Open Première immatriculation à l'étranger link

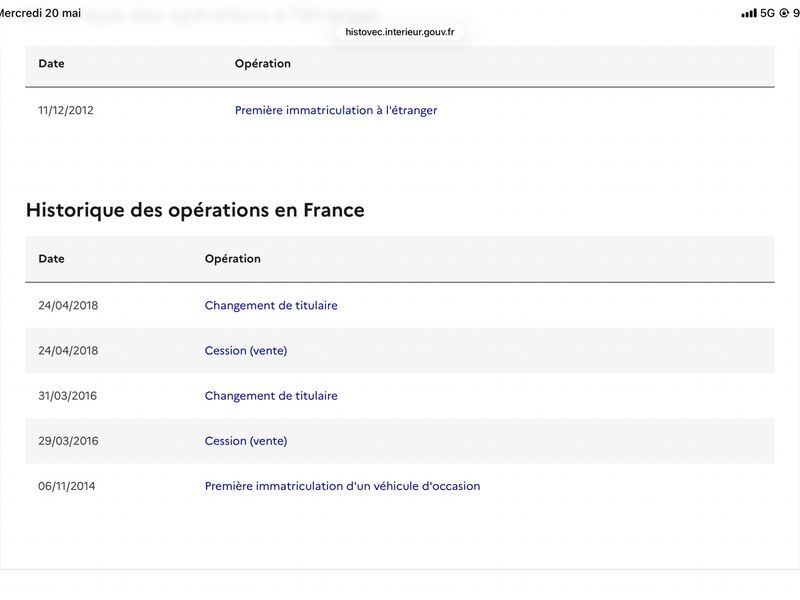point(336,110)
